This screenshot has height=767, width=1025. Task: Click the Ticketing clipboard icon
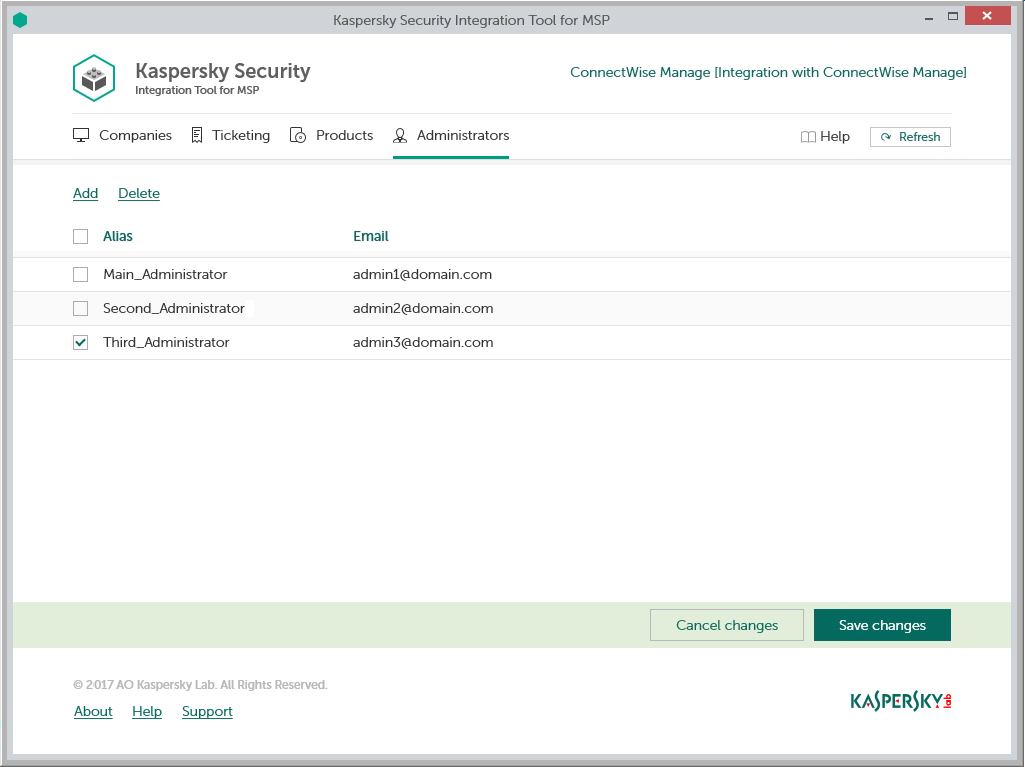click(197, 135)
